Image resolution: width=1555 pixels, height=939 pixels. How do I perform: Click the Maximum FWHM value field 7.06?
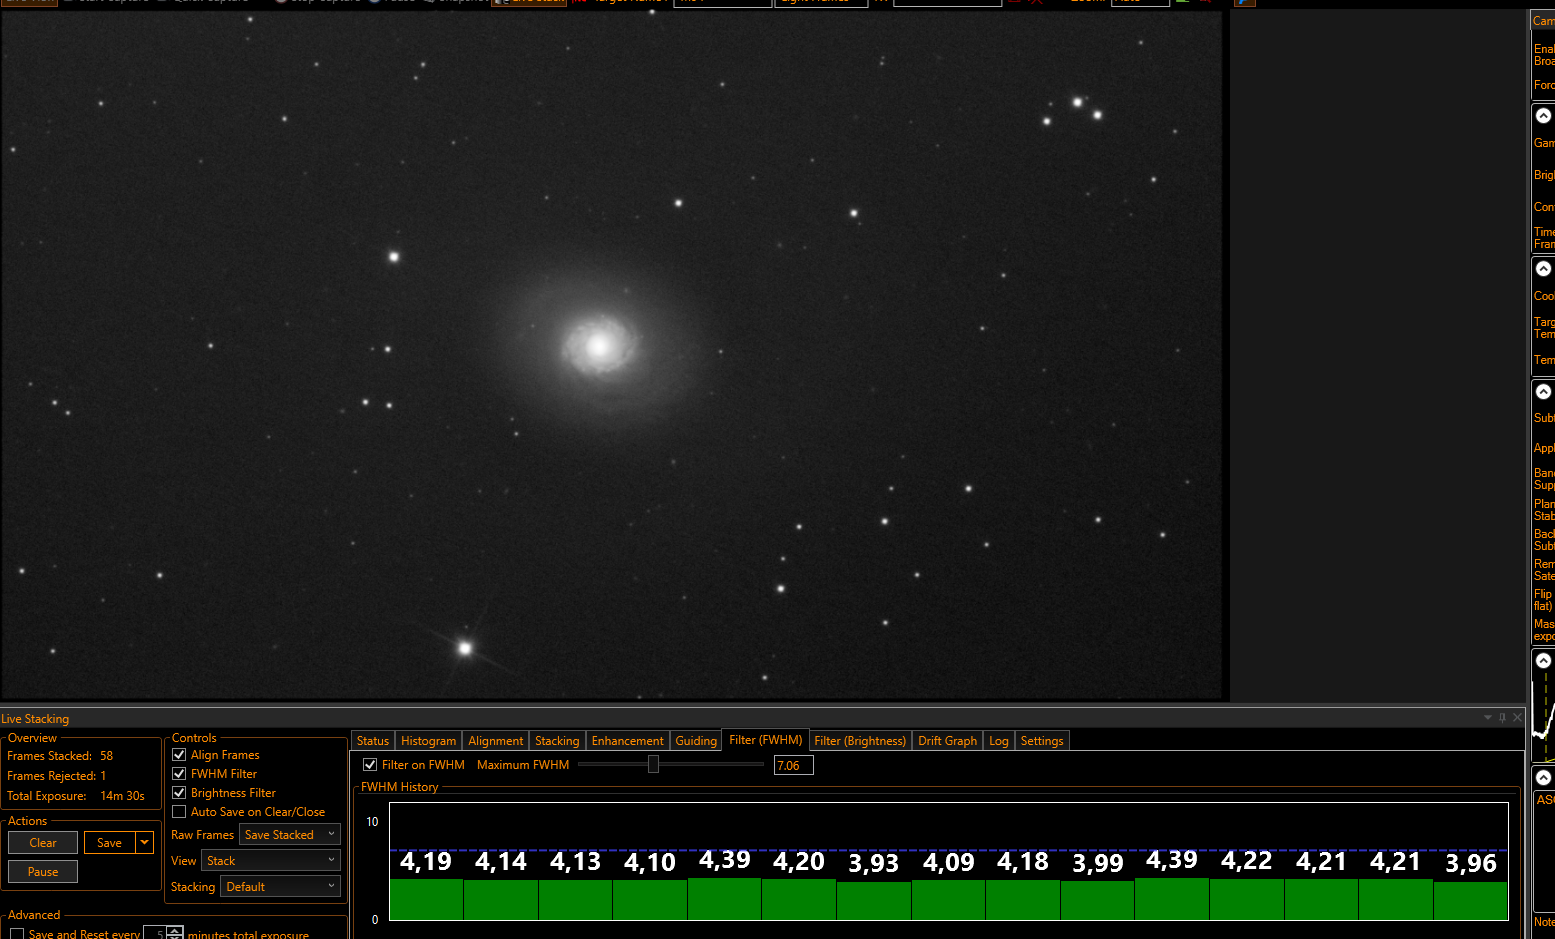pyautogui.click(x=794, y=766)
